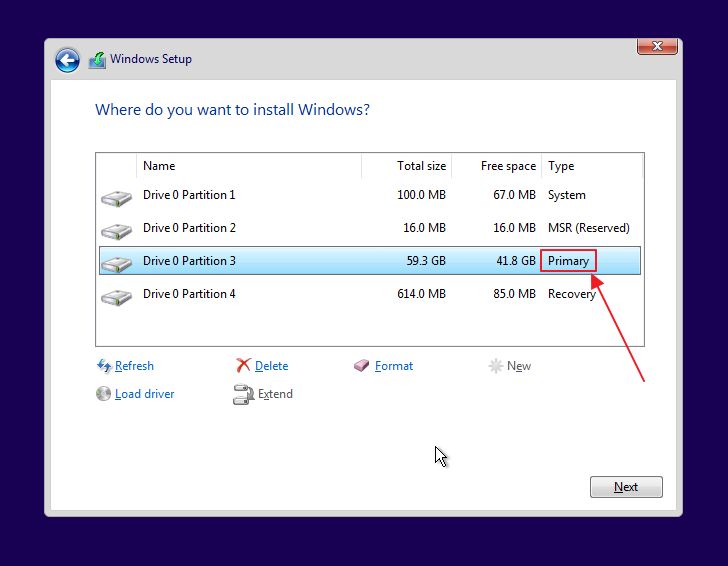The image size is (728, 566).
Task: Click the Refresh arrows icon
Action: coord(104,366)
